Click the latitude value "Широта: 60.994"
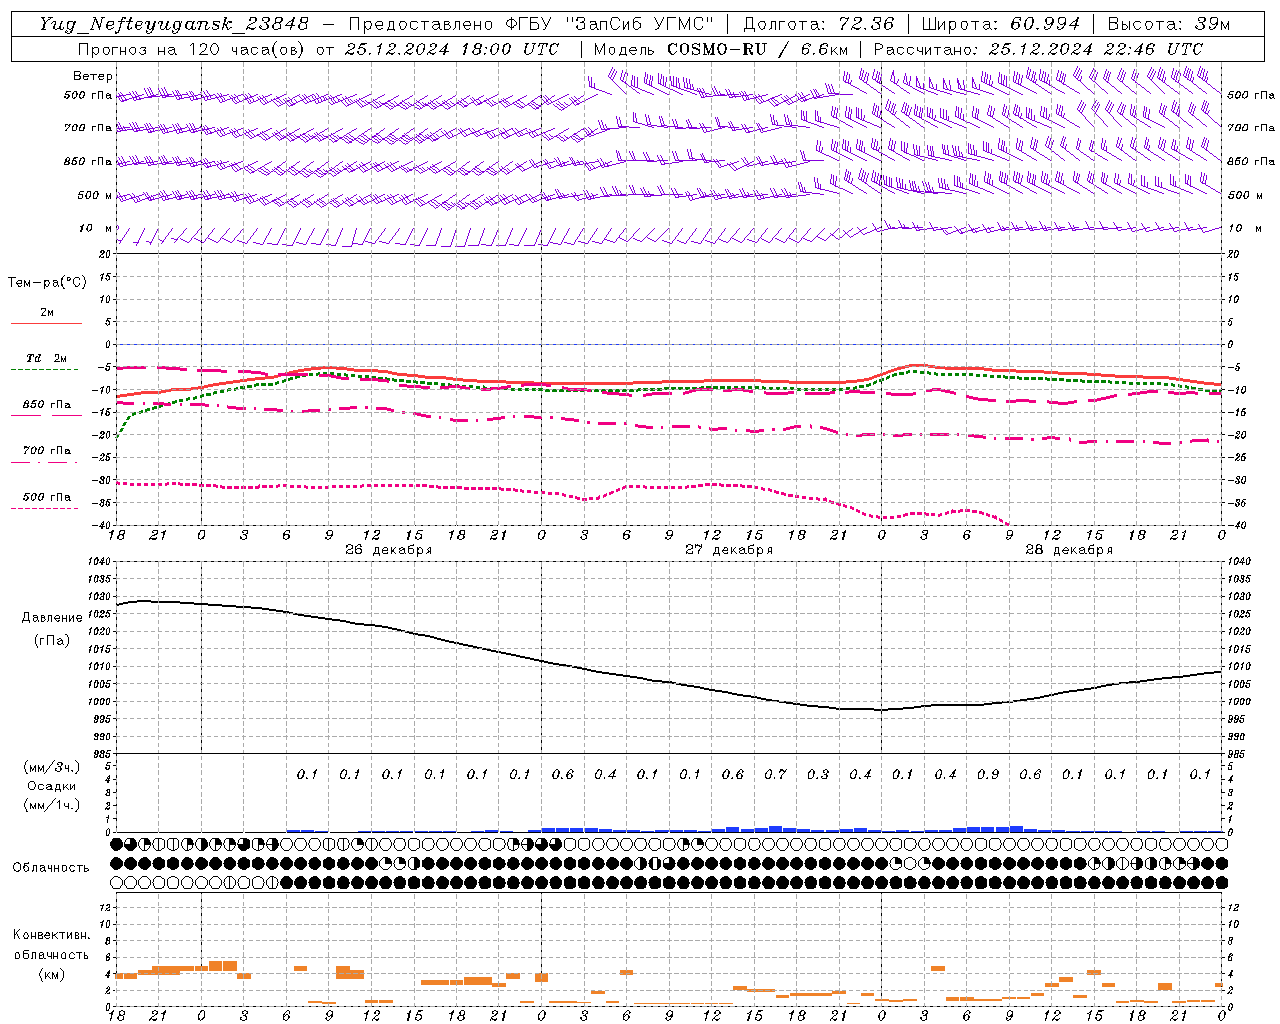This screenshot has width=1280, height=1024. tap(1001, 24)
